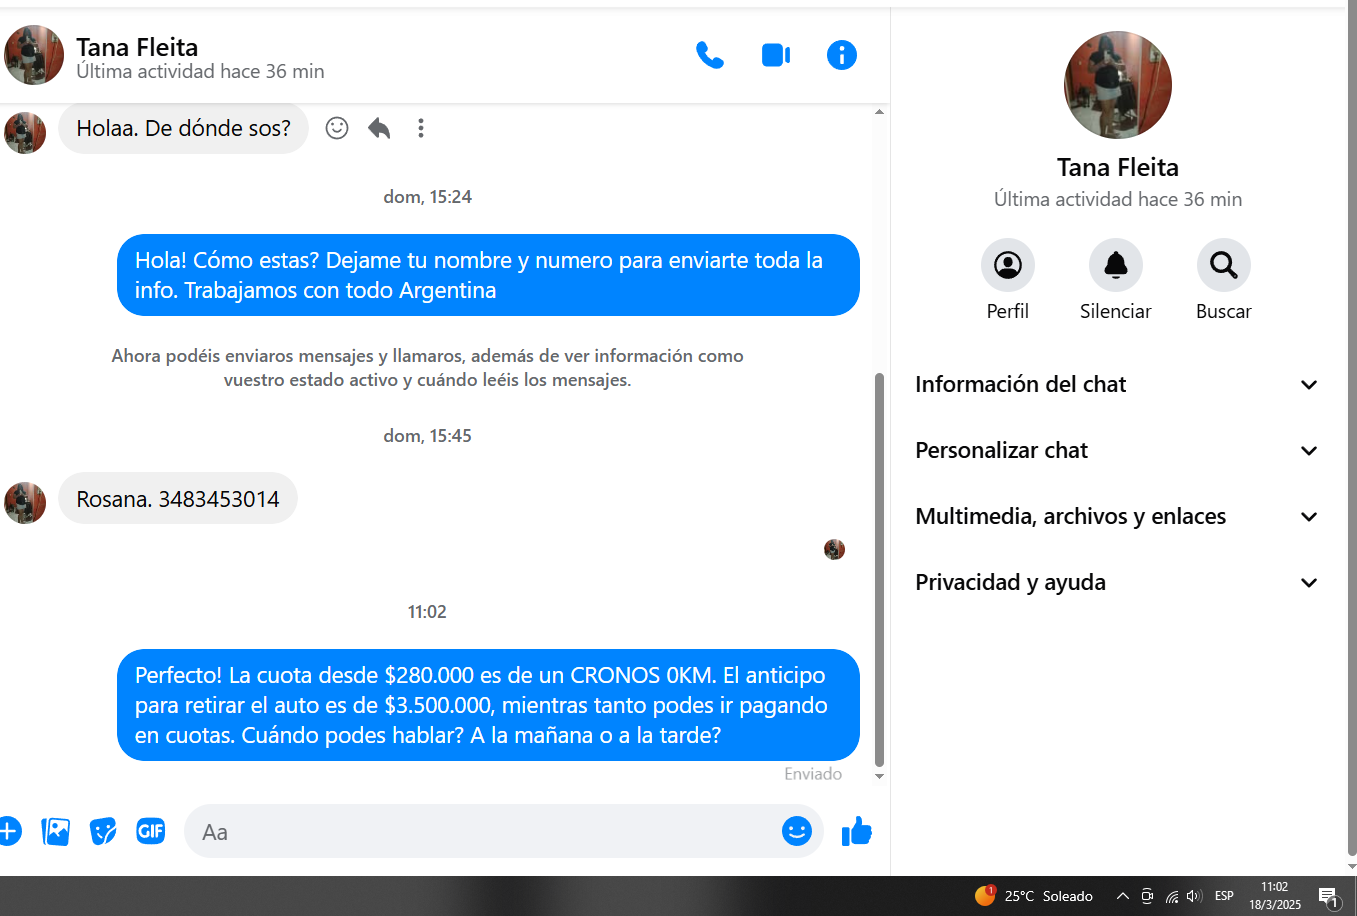This screenshot has width=1357, height=916.
Task: Open the emoji picker in the message box
Action: point(797,831)
